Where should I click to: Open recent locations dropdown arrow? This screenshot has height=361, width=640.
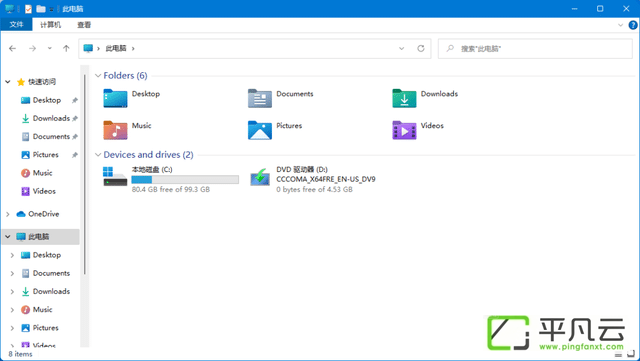coord(49,49)
